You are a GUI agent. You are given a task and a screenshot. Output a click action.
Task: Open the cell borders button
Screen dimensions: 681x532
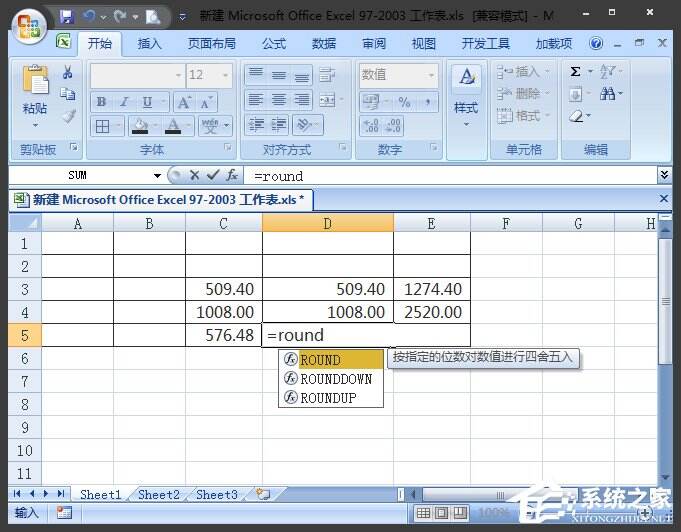click(102, 126)
